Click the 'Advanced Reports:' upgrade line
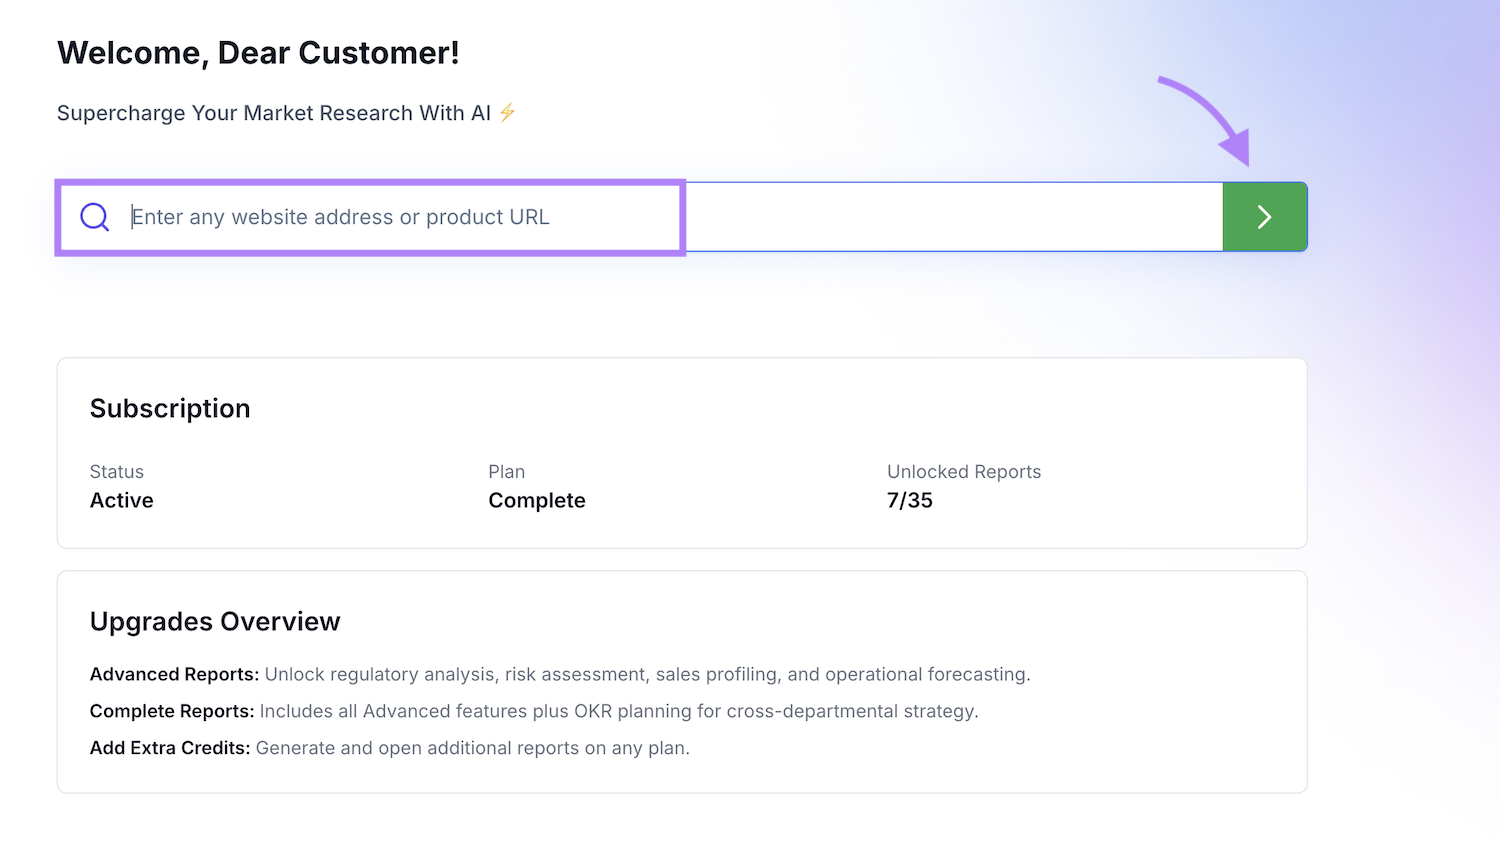The width and height of the screenshot is (1500, 847). pos(560,675)
